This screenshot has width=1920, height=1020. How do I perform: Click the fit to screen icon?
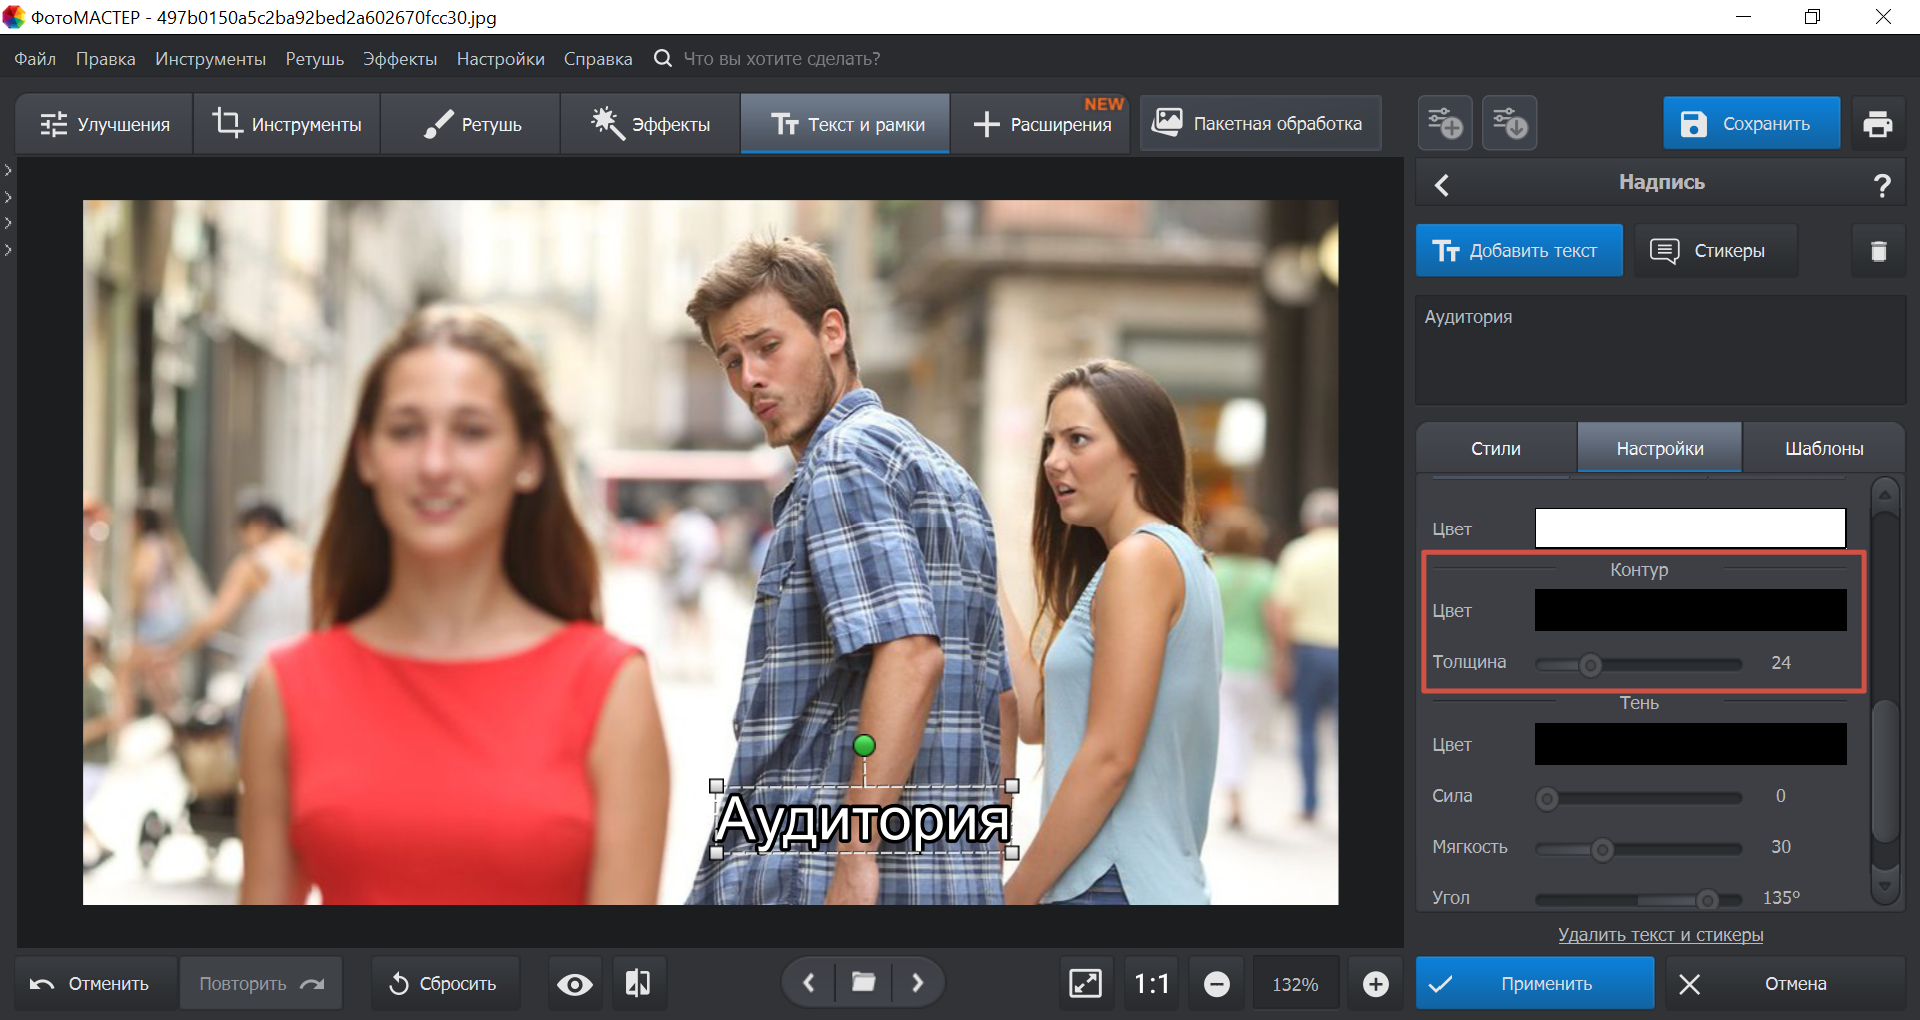point(1086,984)
